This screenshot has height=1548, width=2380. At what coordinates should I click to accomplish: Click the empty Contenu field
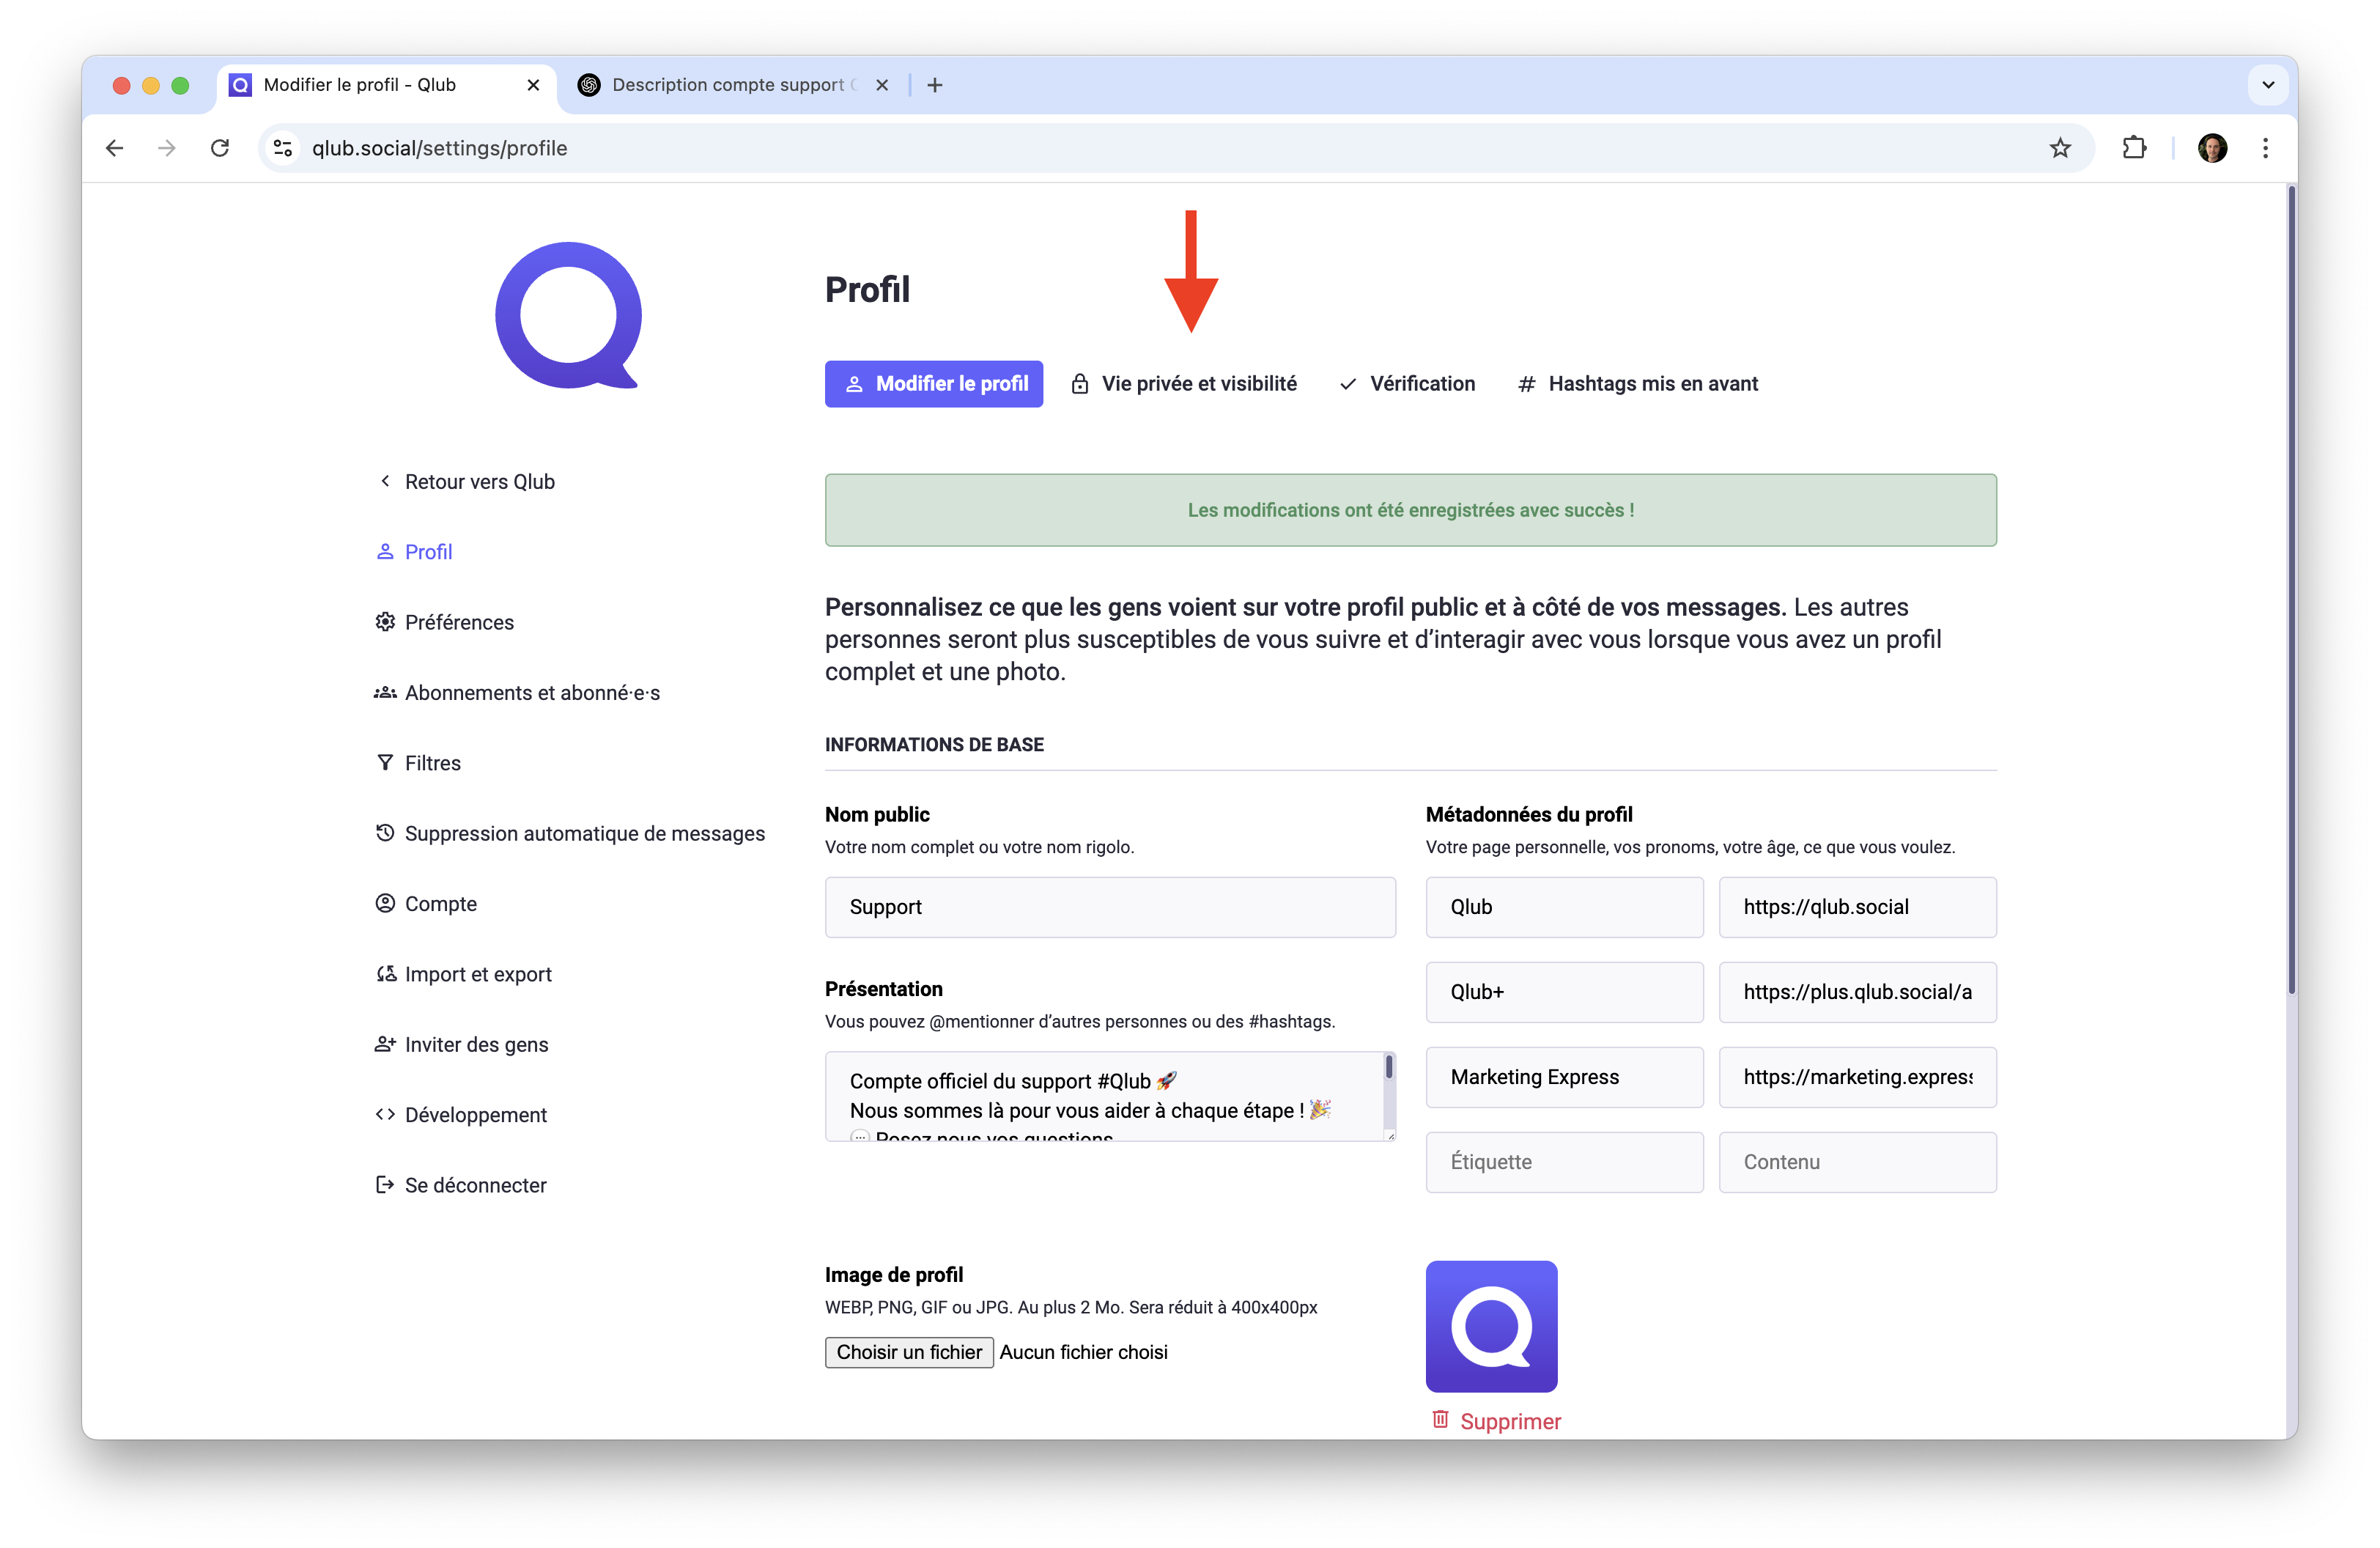[1857, 1162]
